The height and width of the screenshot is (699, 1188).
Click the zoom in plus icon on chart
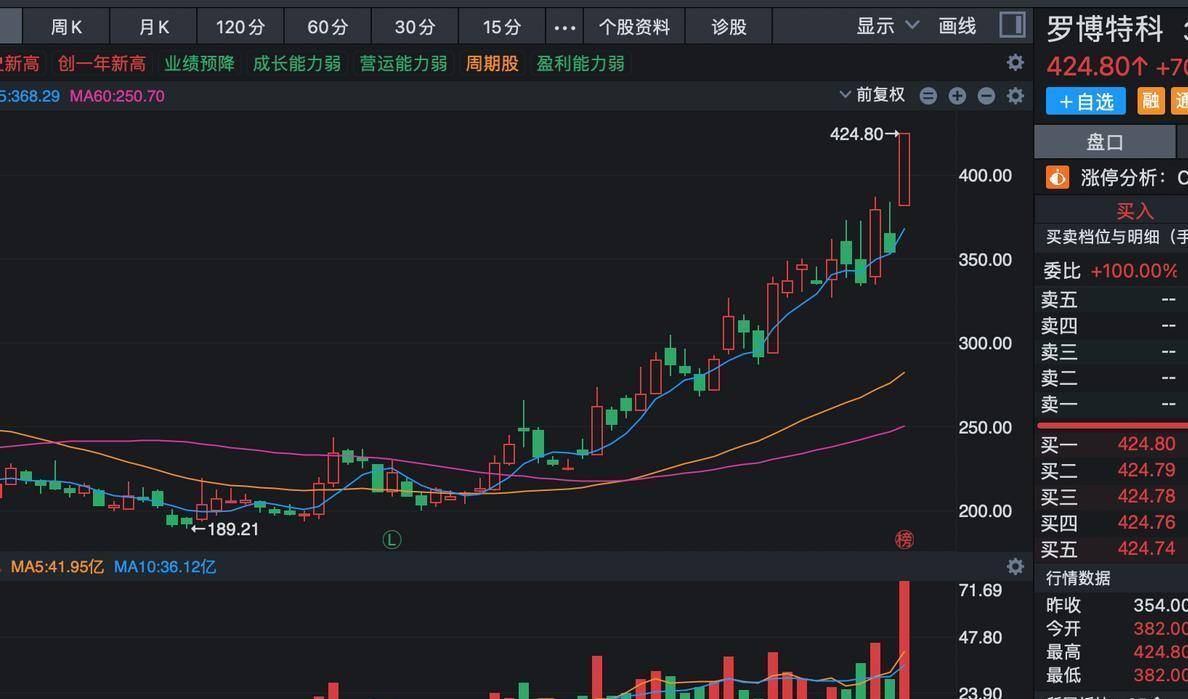tap(957, 96)
